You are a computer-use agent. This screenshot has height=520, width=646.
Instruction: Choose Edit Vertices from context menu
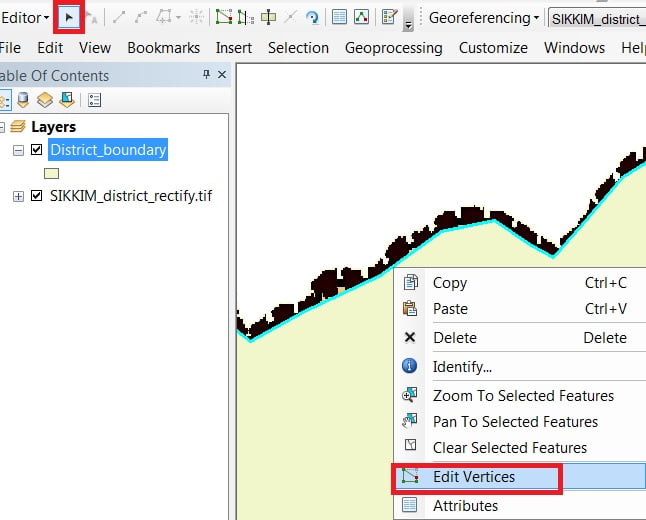pos(474,477)
